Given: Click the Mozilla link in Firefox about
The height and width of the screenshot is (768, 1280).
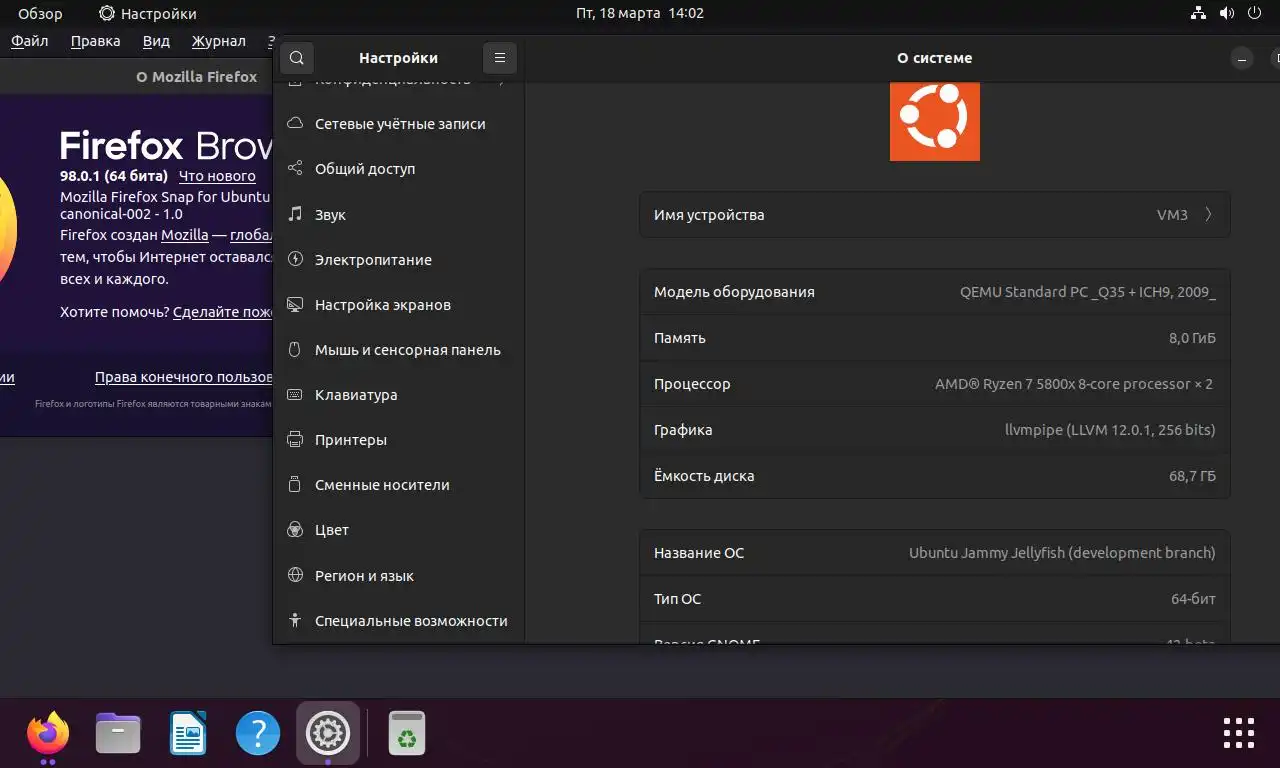Looking at the screenshot, I should tap(185, 235).
